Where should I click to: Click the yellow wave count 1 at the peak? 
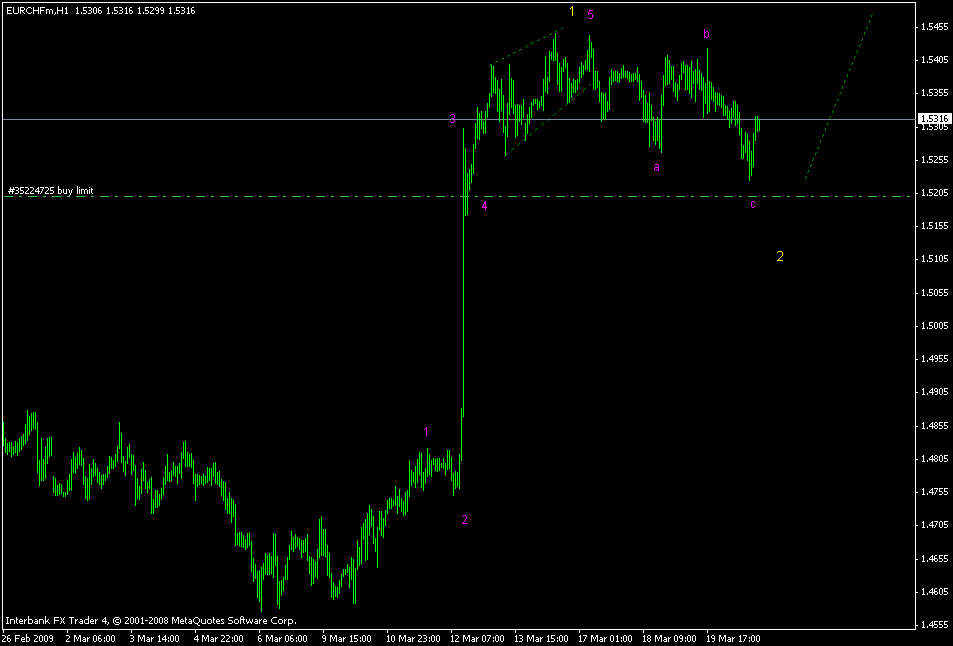tap(572, 13)
